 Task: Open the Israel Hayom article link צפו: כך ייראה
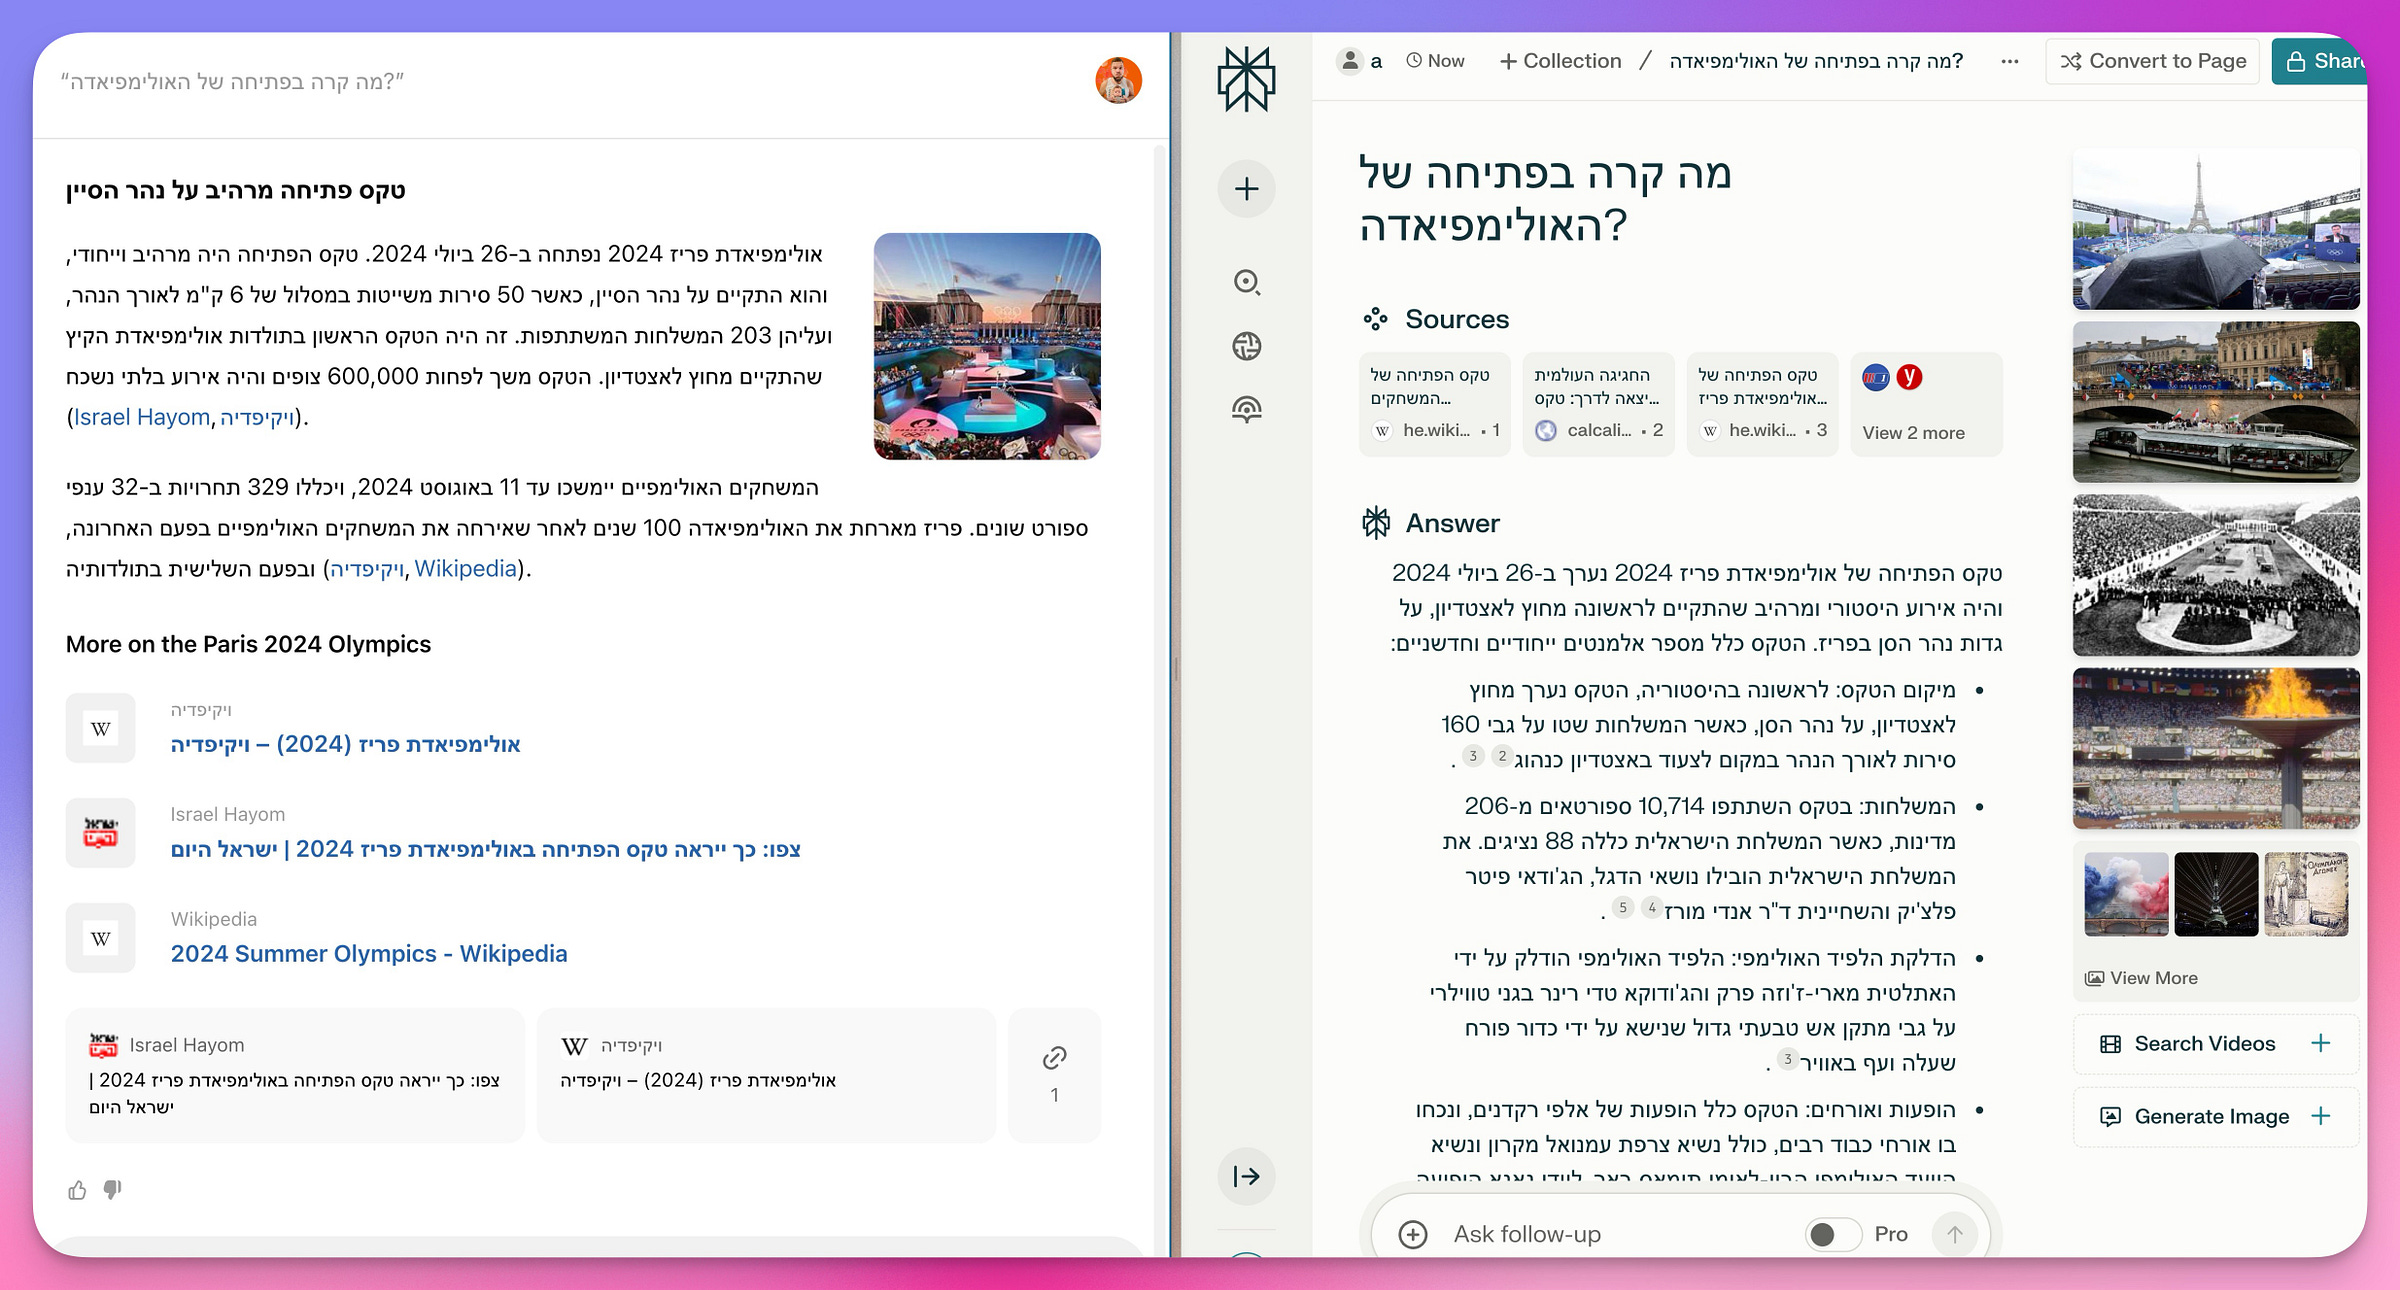pos(486,849)
